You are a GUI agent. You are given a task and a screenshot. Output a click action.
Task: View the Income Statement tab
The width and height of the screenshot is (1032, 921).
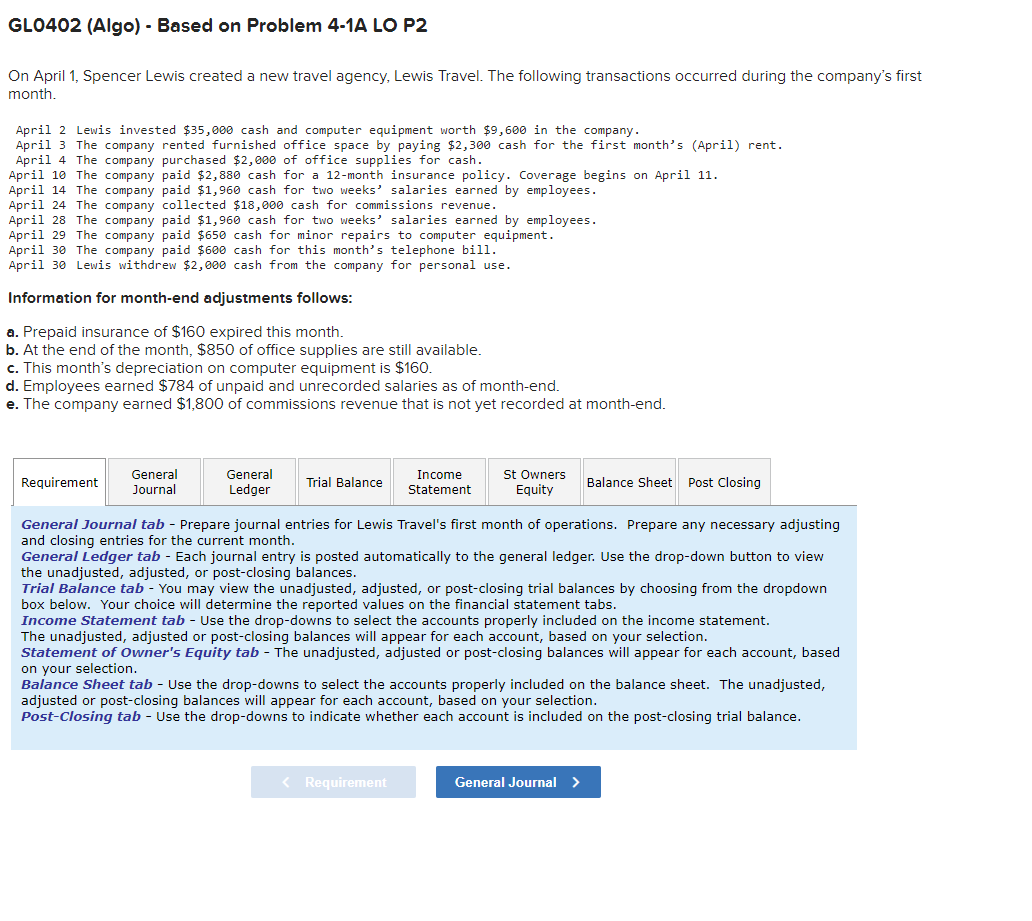coord(439,482)
